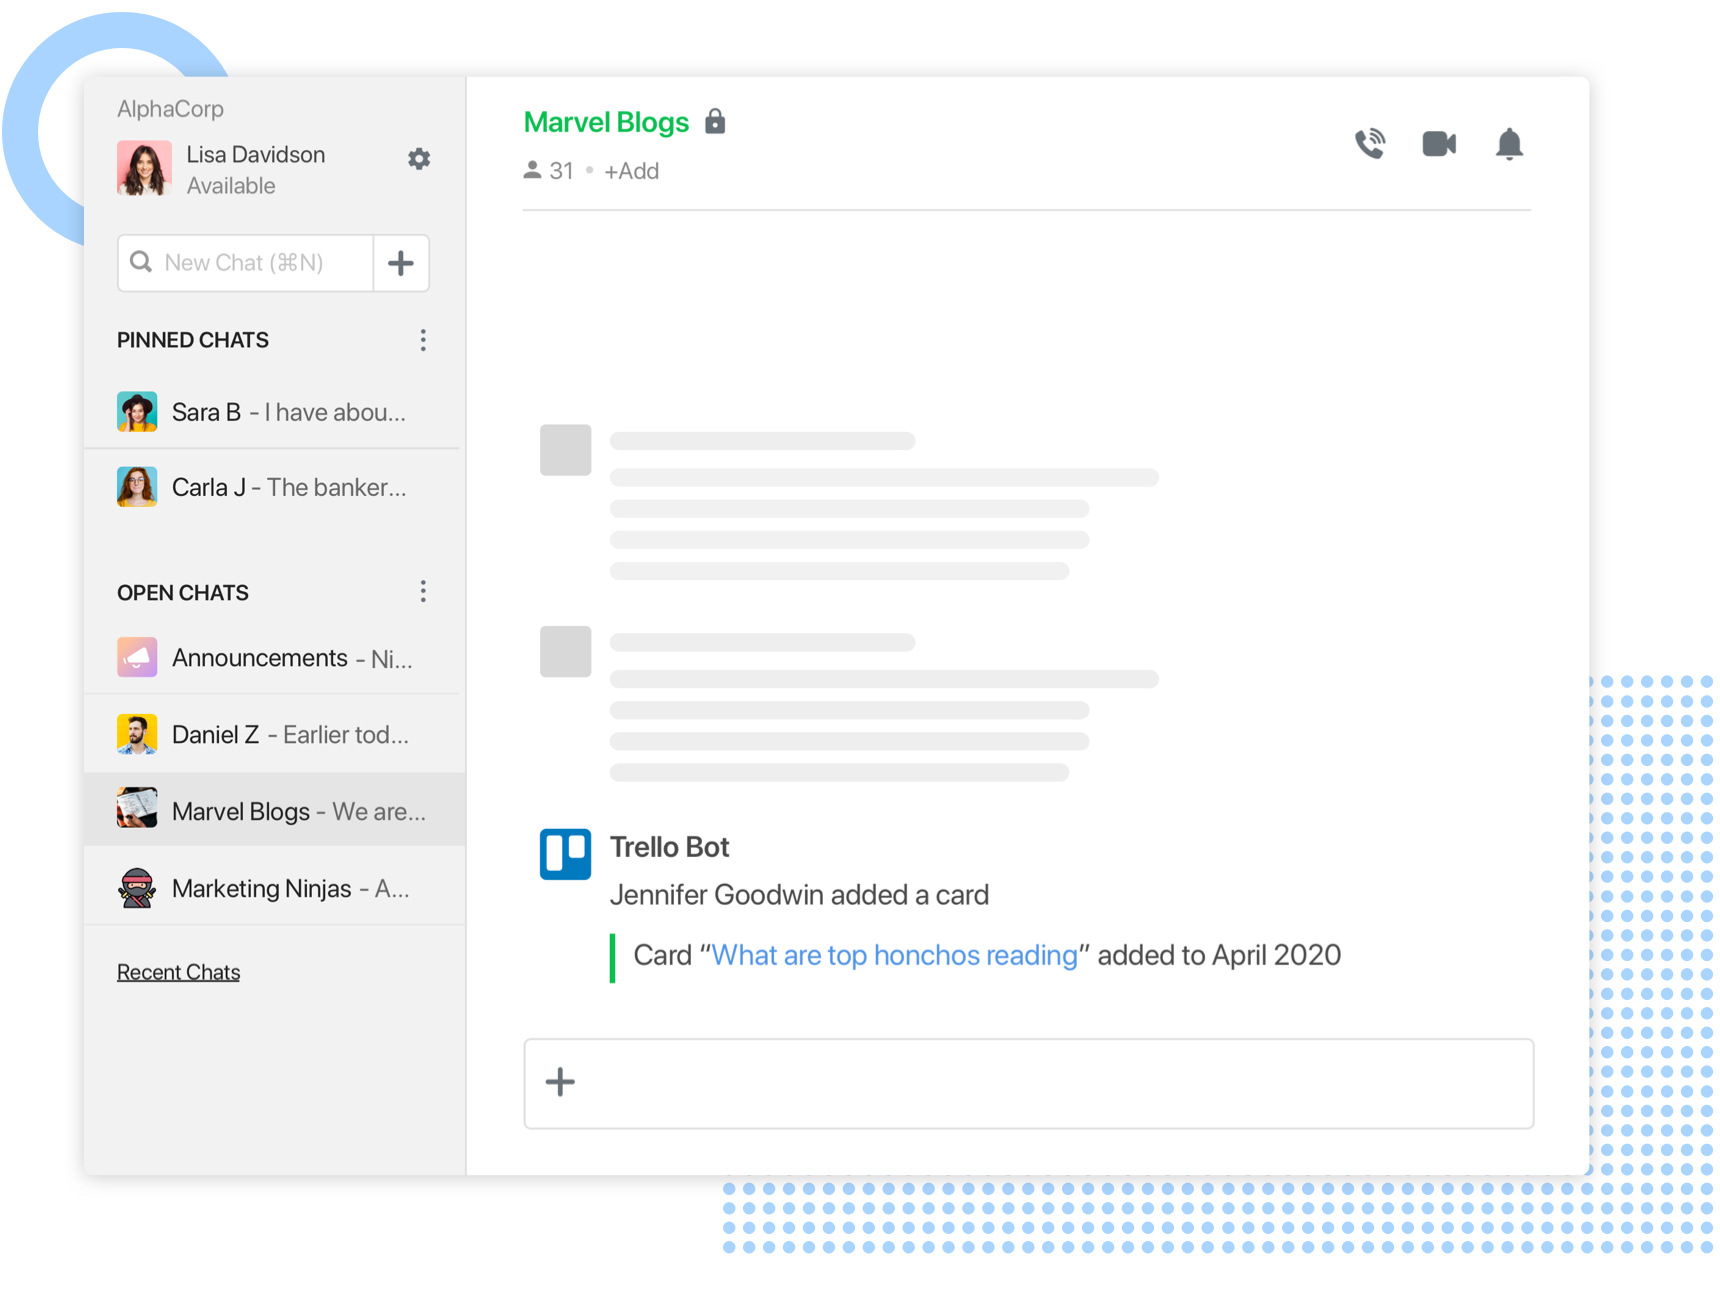Click 'Jennifer Goodwin added a card' message
The height and width of the screenshot is (1300, 1720).
[x=799, y=895]
